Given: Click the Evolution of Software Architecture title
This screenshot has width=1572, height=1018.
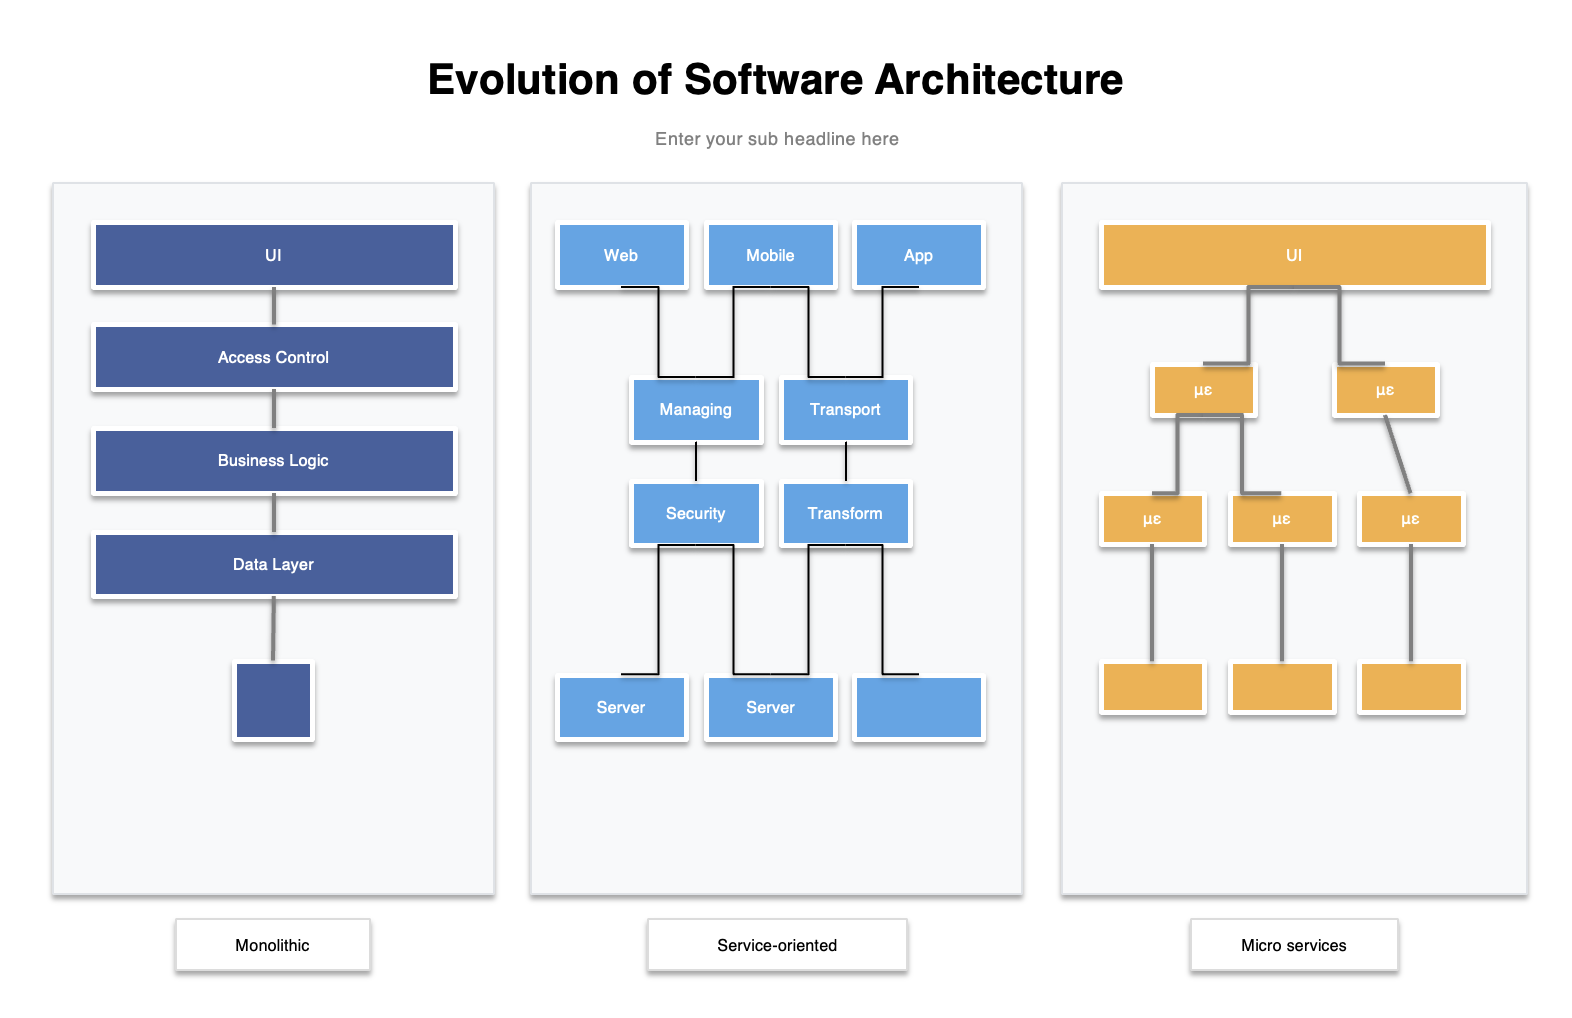Looking at the screenshot, I should pos(775,80).
